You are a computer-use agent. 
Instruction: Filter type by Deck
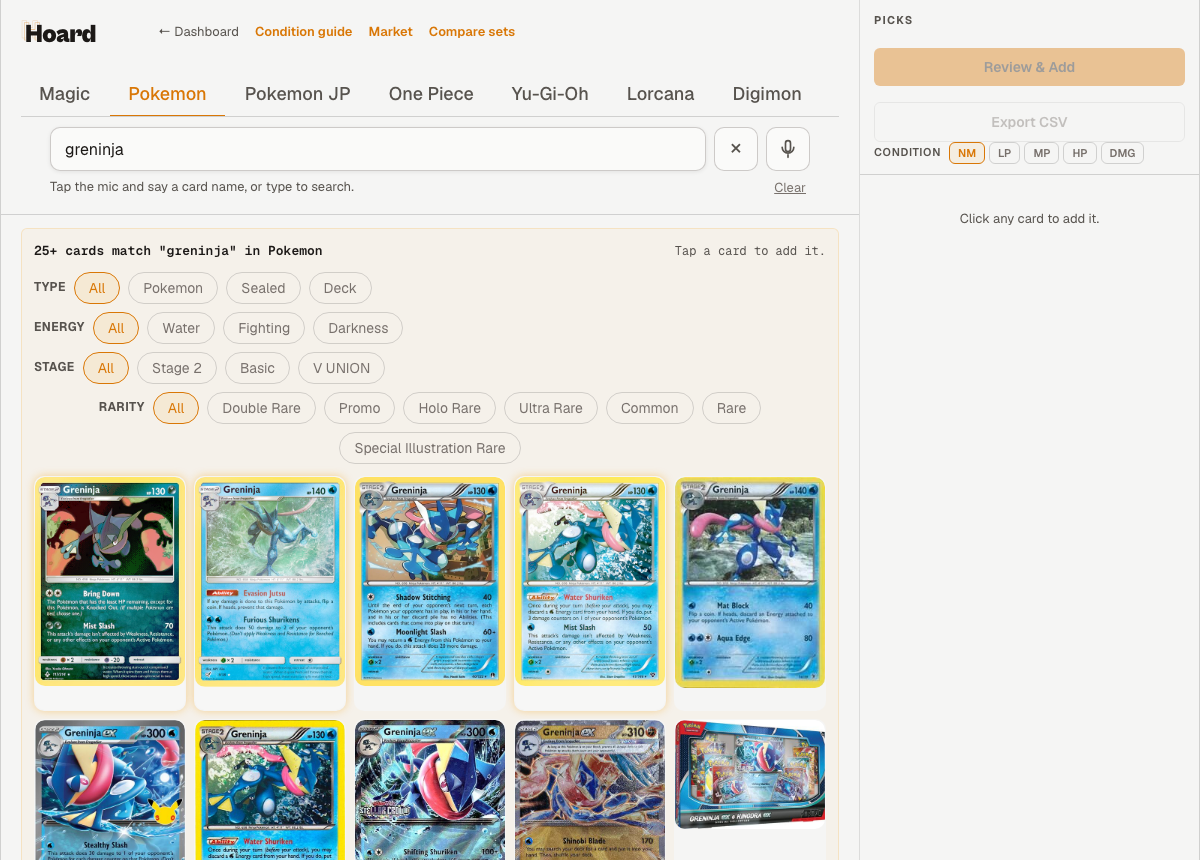(340, 288)
